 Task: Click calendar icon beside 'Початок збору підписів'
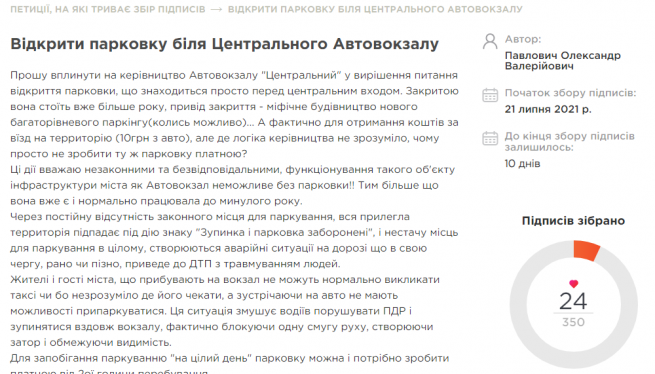pyautogui.click(x=490, y=95)
